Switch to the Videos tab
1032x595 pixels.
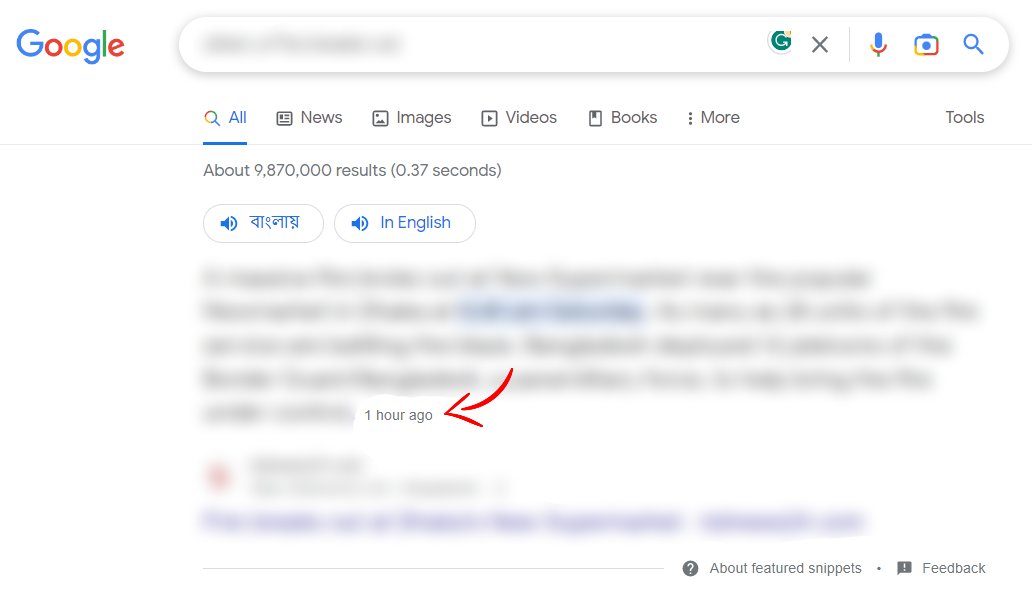click(519, 118)
